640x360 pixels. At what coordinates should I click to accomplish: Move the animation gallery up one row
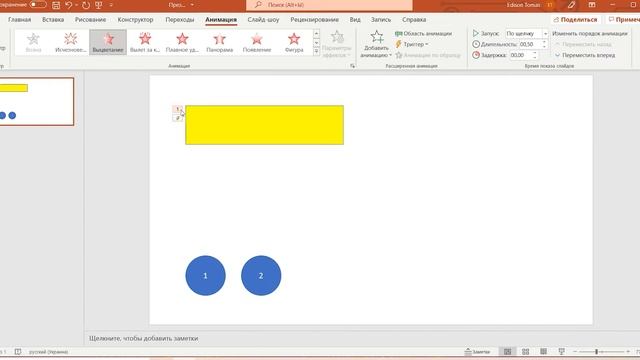[316, 34]
